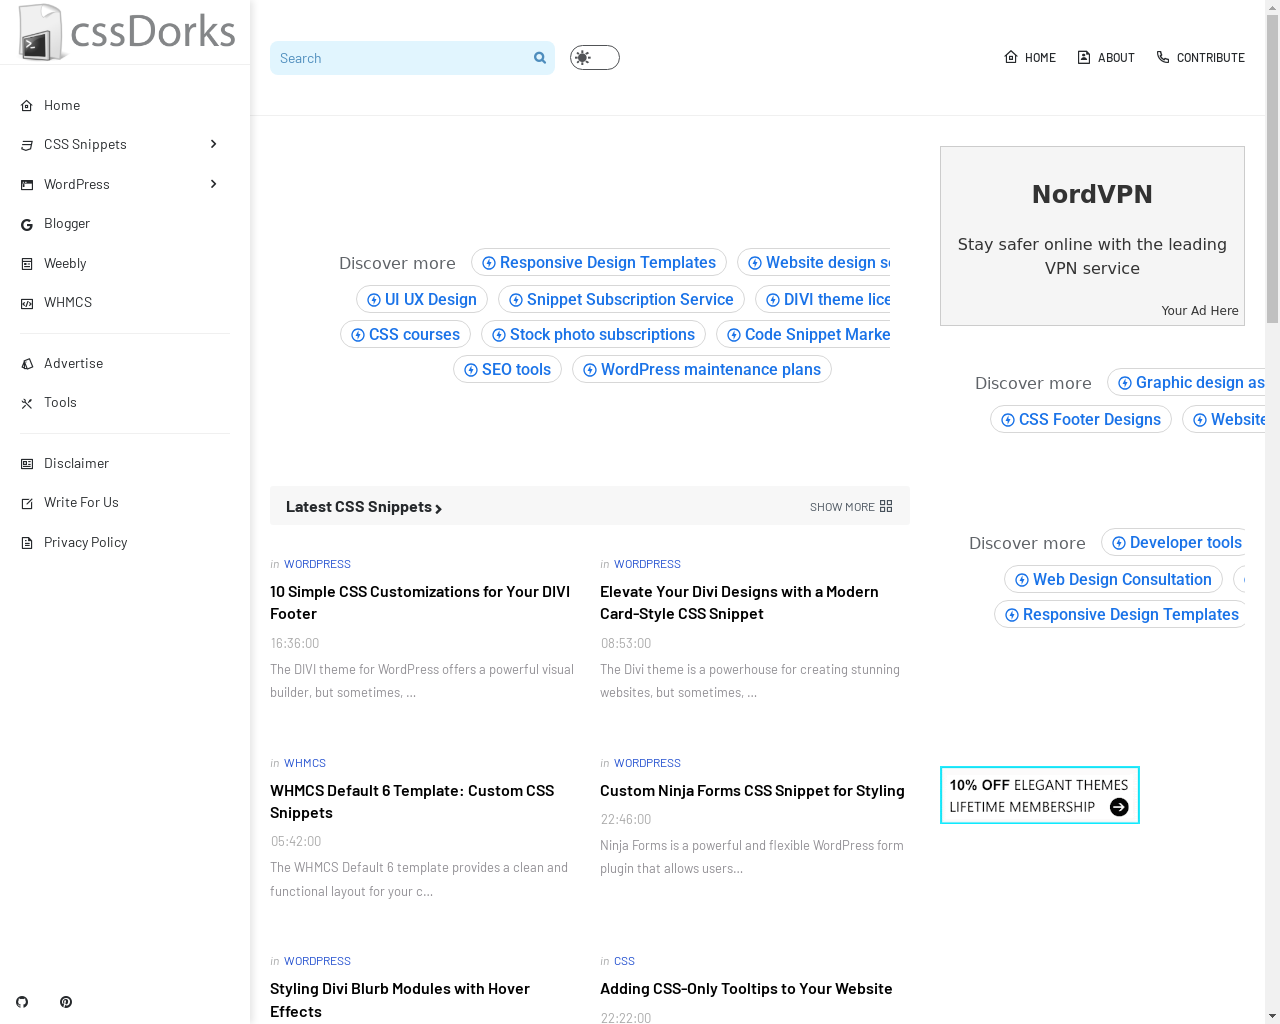The width and height of the screenshot is (1280, 1024).
Task: Focus the Search input field
Action: pos(400,58)
